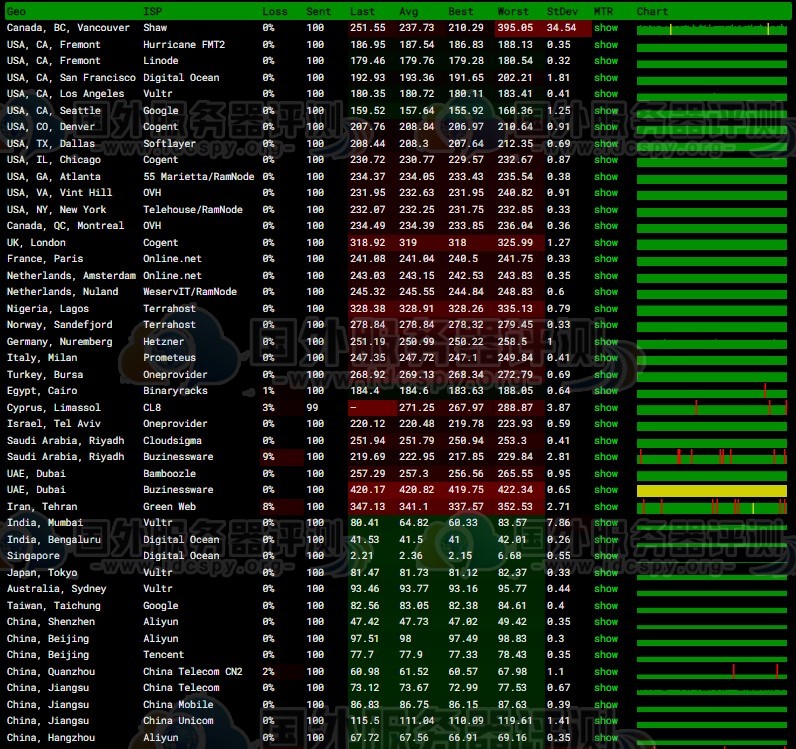Show MTR for Nigeria Lagos Terrahost
The height and width of the screenshot is (749, 796).
tap(606, 309)
